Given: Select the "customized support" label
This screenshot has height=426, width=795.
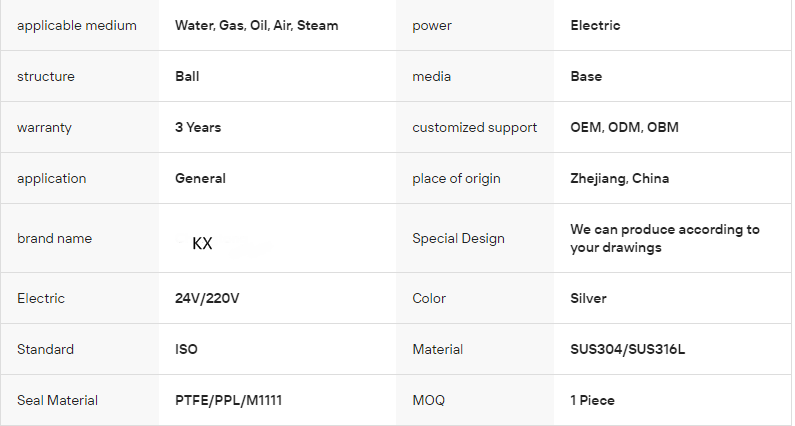Looking at the screenshot, I should (x=474, y=127).
